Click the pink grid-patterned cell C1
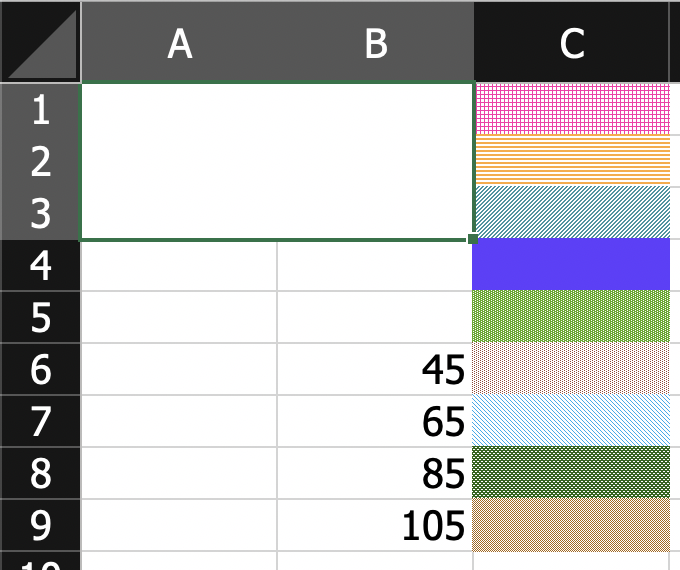Viewport: 680px width, 570px height. [572, 109]
